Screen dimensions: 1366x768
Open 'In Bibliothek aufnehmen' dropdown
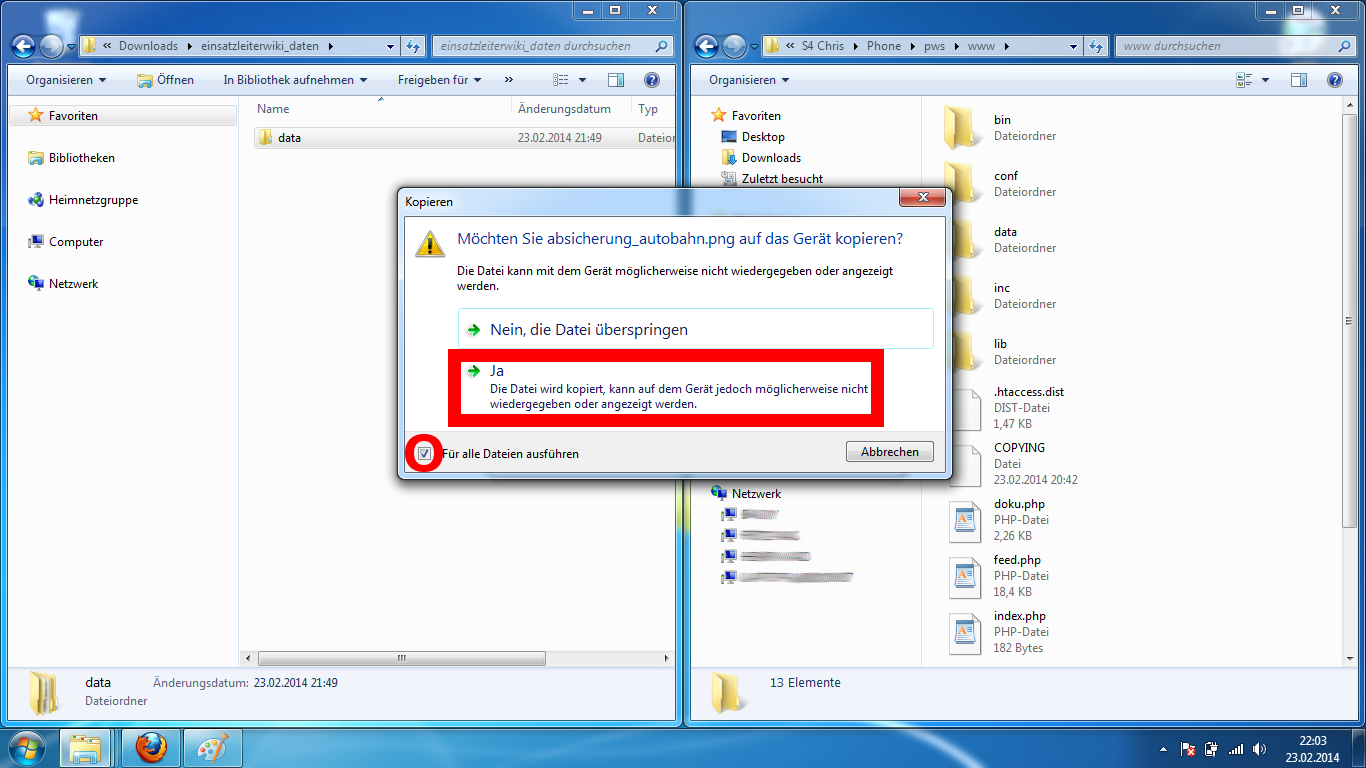(295, 80)
